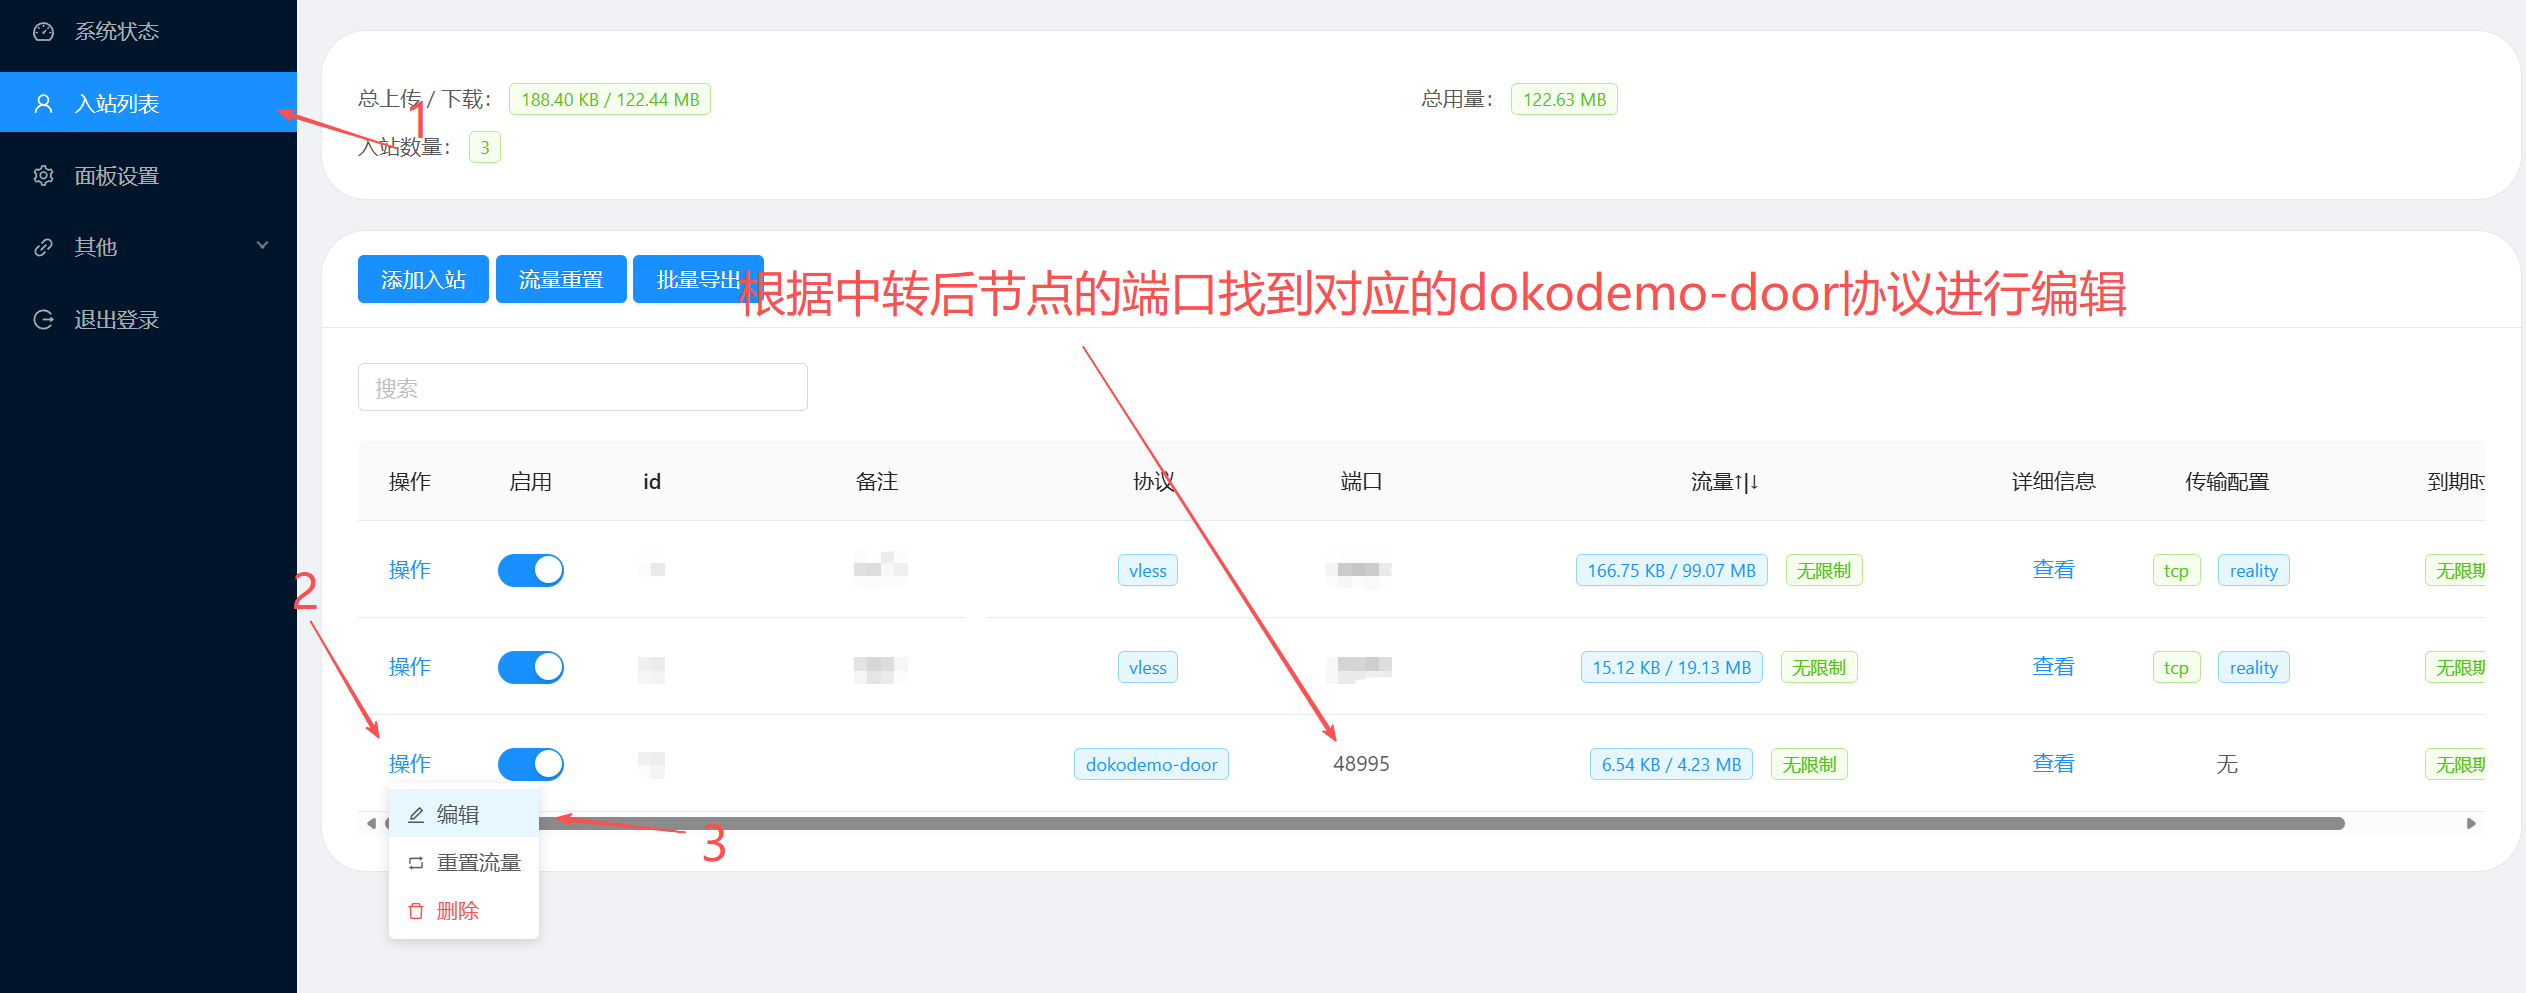
Task: Click the dokodemo-door protocol tag
Action: (x=1151, y=765)
